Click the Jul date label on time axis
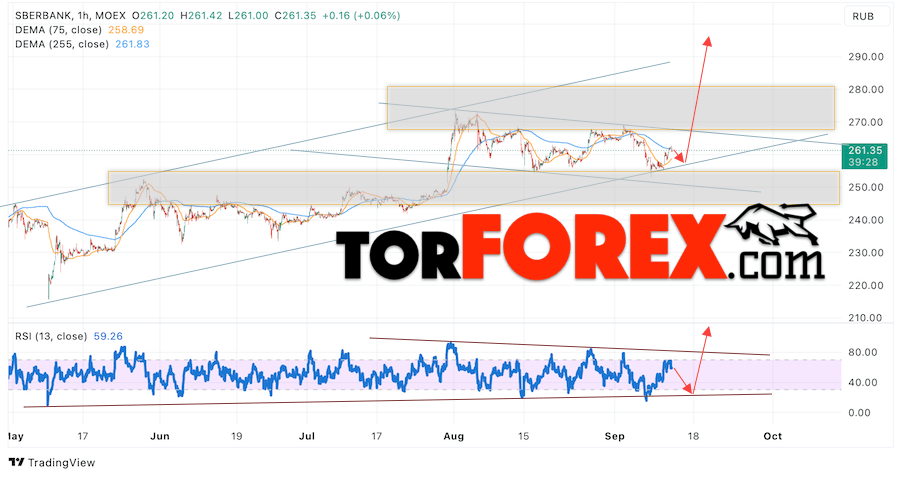This screenshot has height=477, width=902. tap(307, 436)
